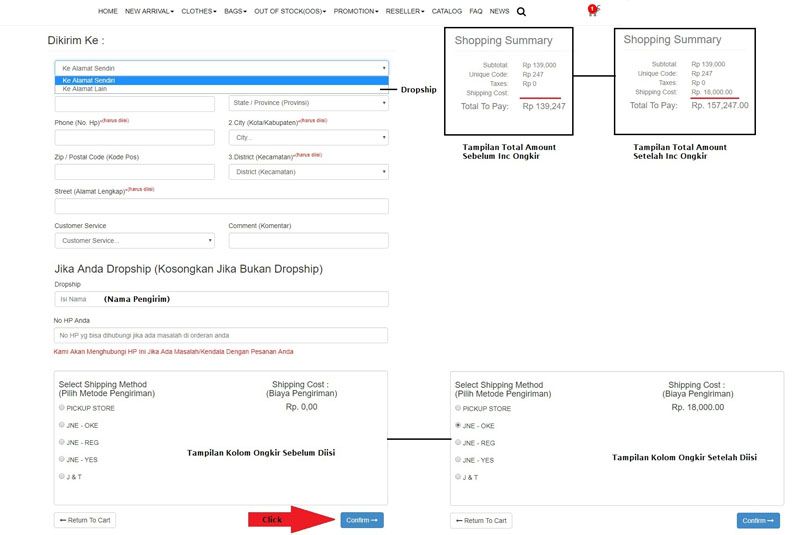Expand the District (Kecamatan) dropdown
800x535 pixels.
pyautogui.click(x=308, y=171)
